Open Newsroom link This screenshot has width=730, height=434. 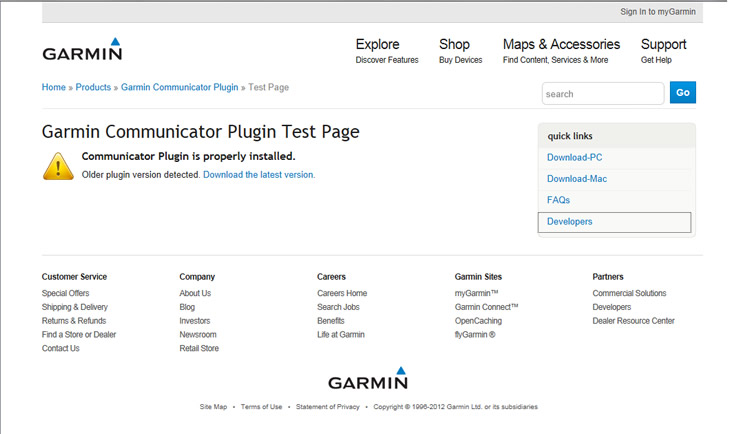(x=198, y=334)
